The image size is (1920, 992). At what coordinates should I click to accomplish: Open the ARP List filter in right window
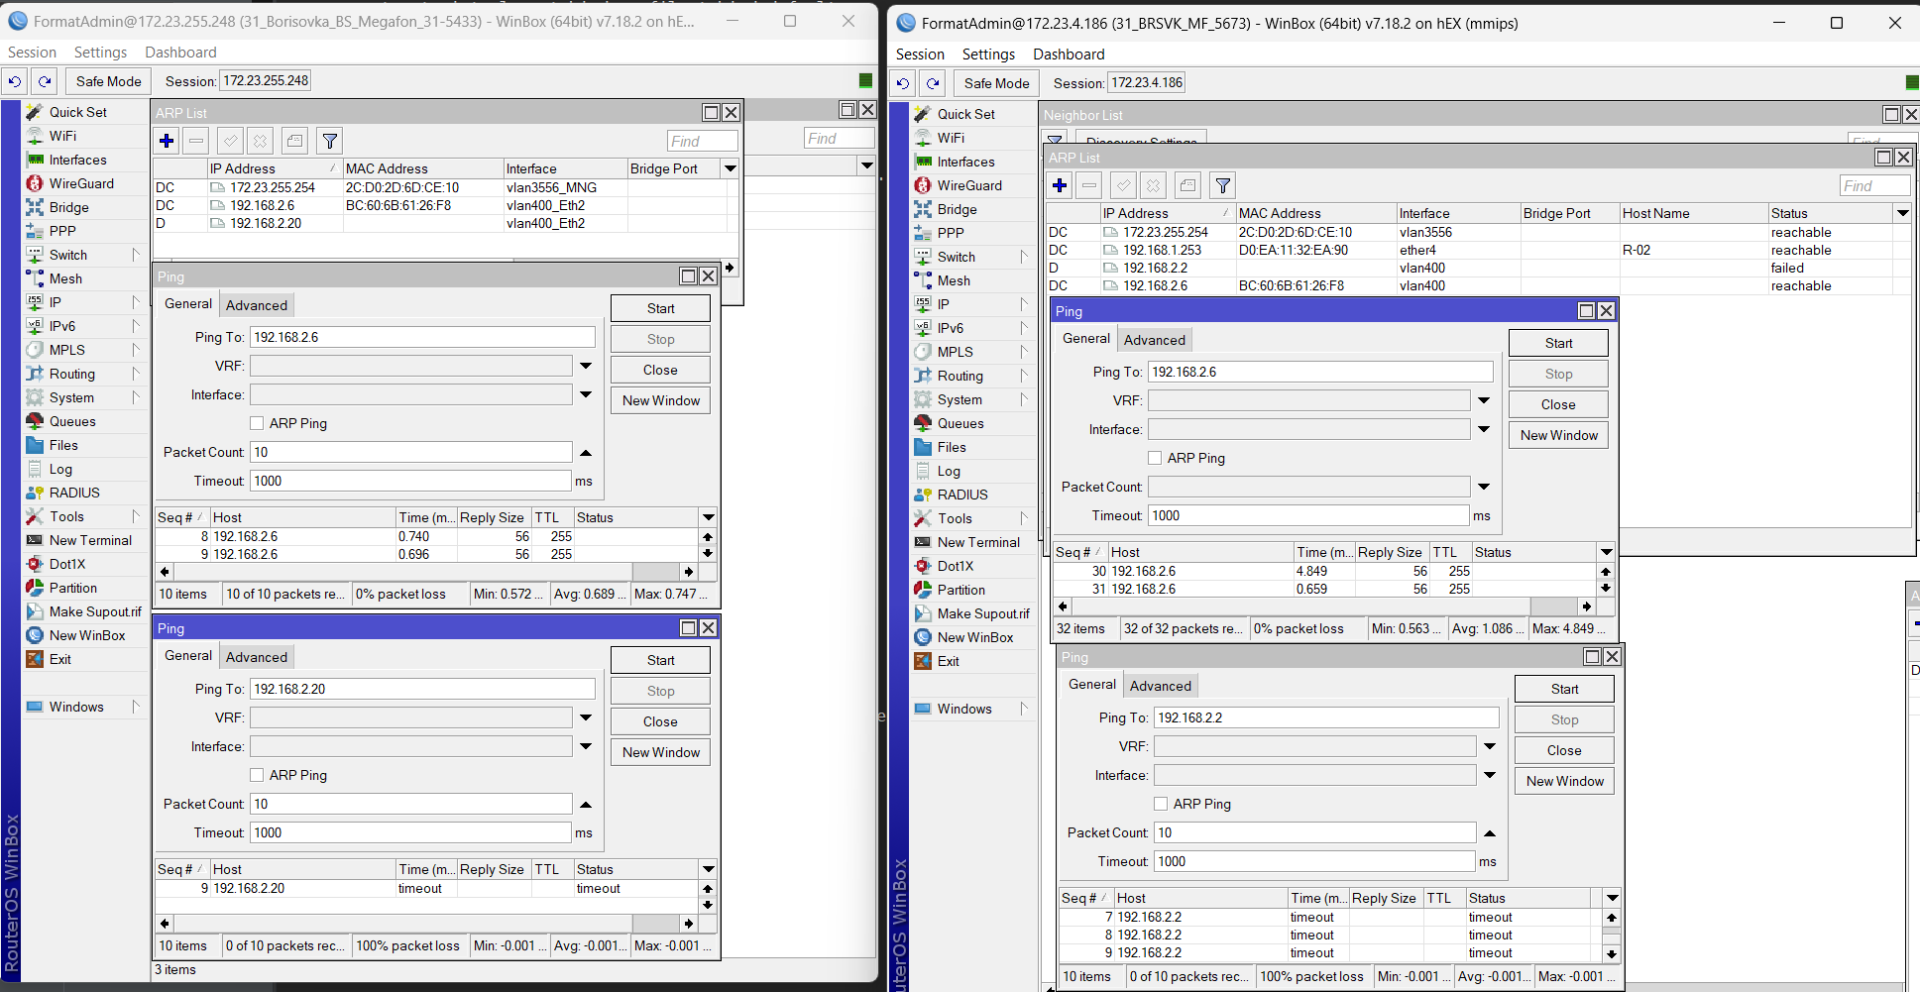1222,185
